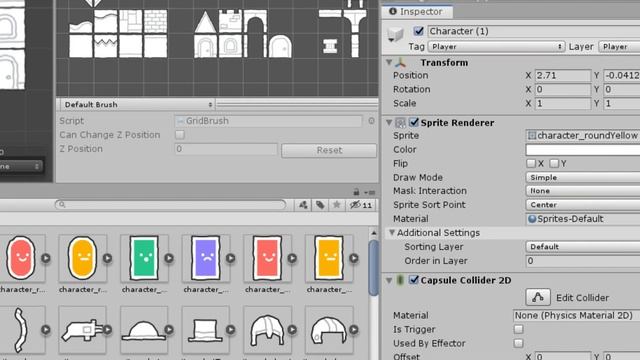Click the Sprite Renderer component icon
Viewport: 640px width, 360px height.
[400, 122]
